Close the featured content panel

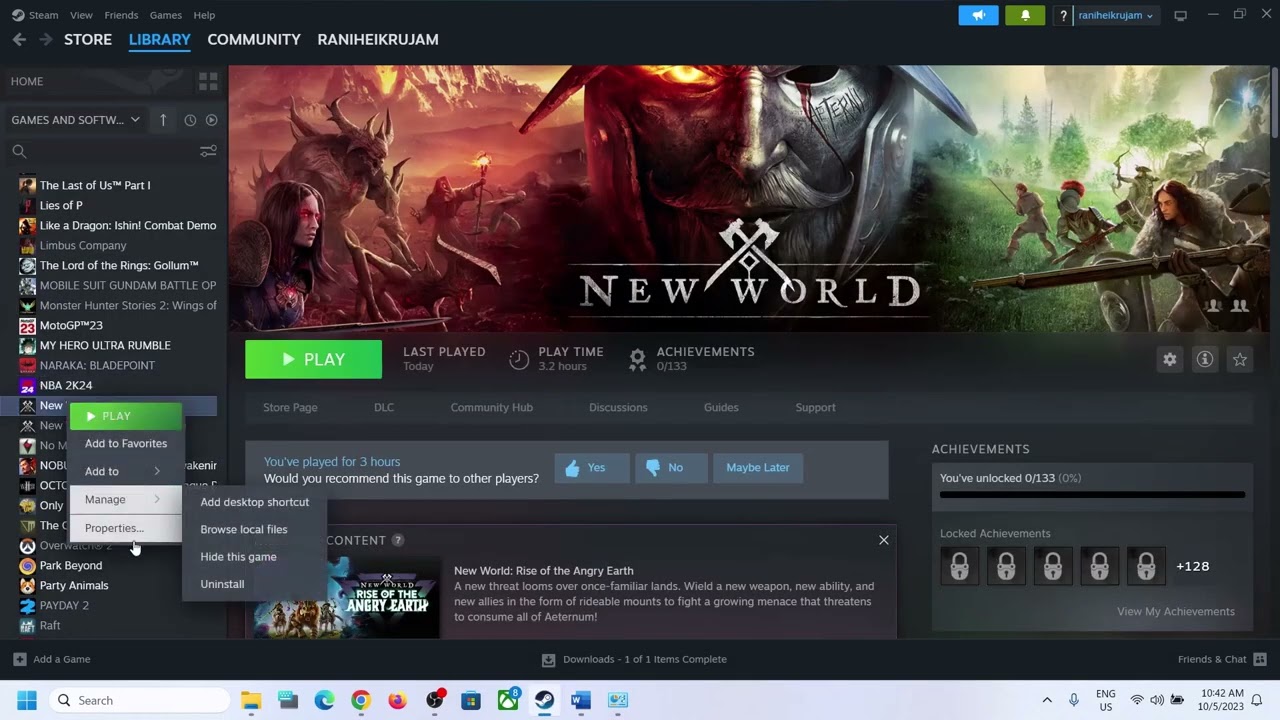[883, 540]
